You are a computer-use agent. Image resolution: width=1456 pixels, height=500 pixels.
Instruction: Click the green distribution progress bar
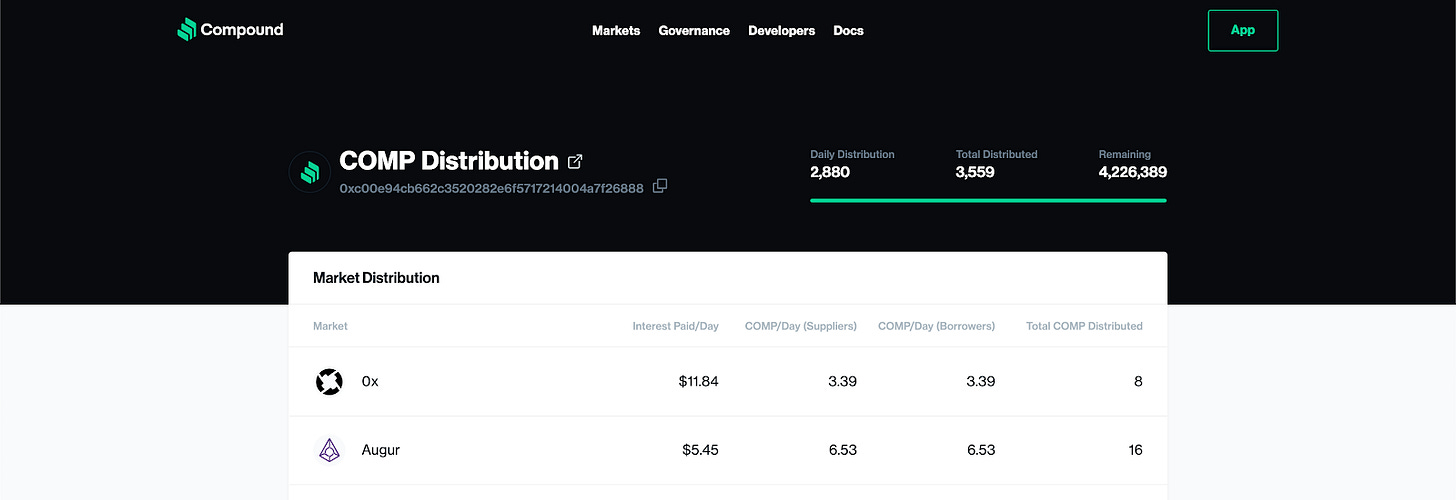988,200
